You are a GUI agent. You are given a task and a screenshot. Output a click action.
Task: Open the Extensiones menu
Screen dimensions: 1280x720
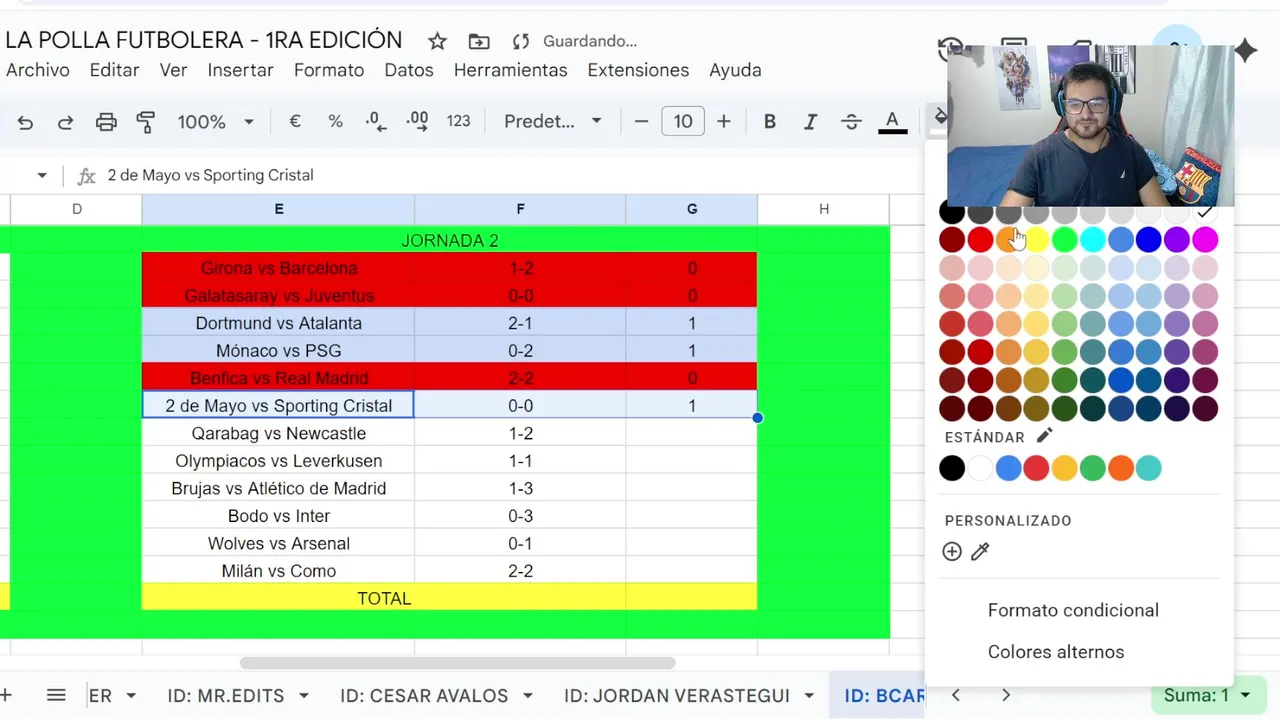[x=638, y=70]
